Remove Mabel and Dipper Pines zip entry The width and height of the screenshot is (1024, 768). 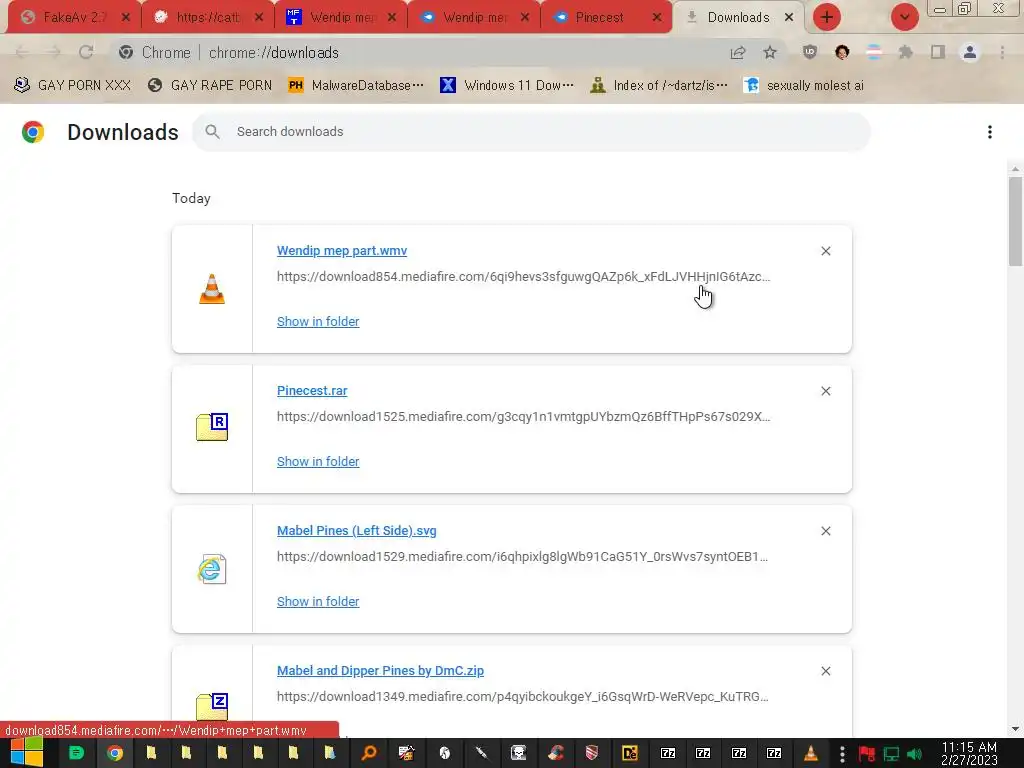click(825, 671)
